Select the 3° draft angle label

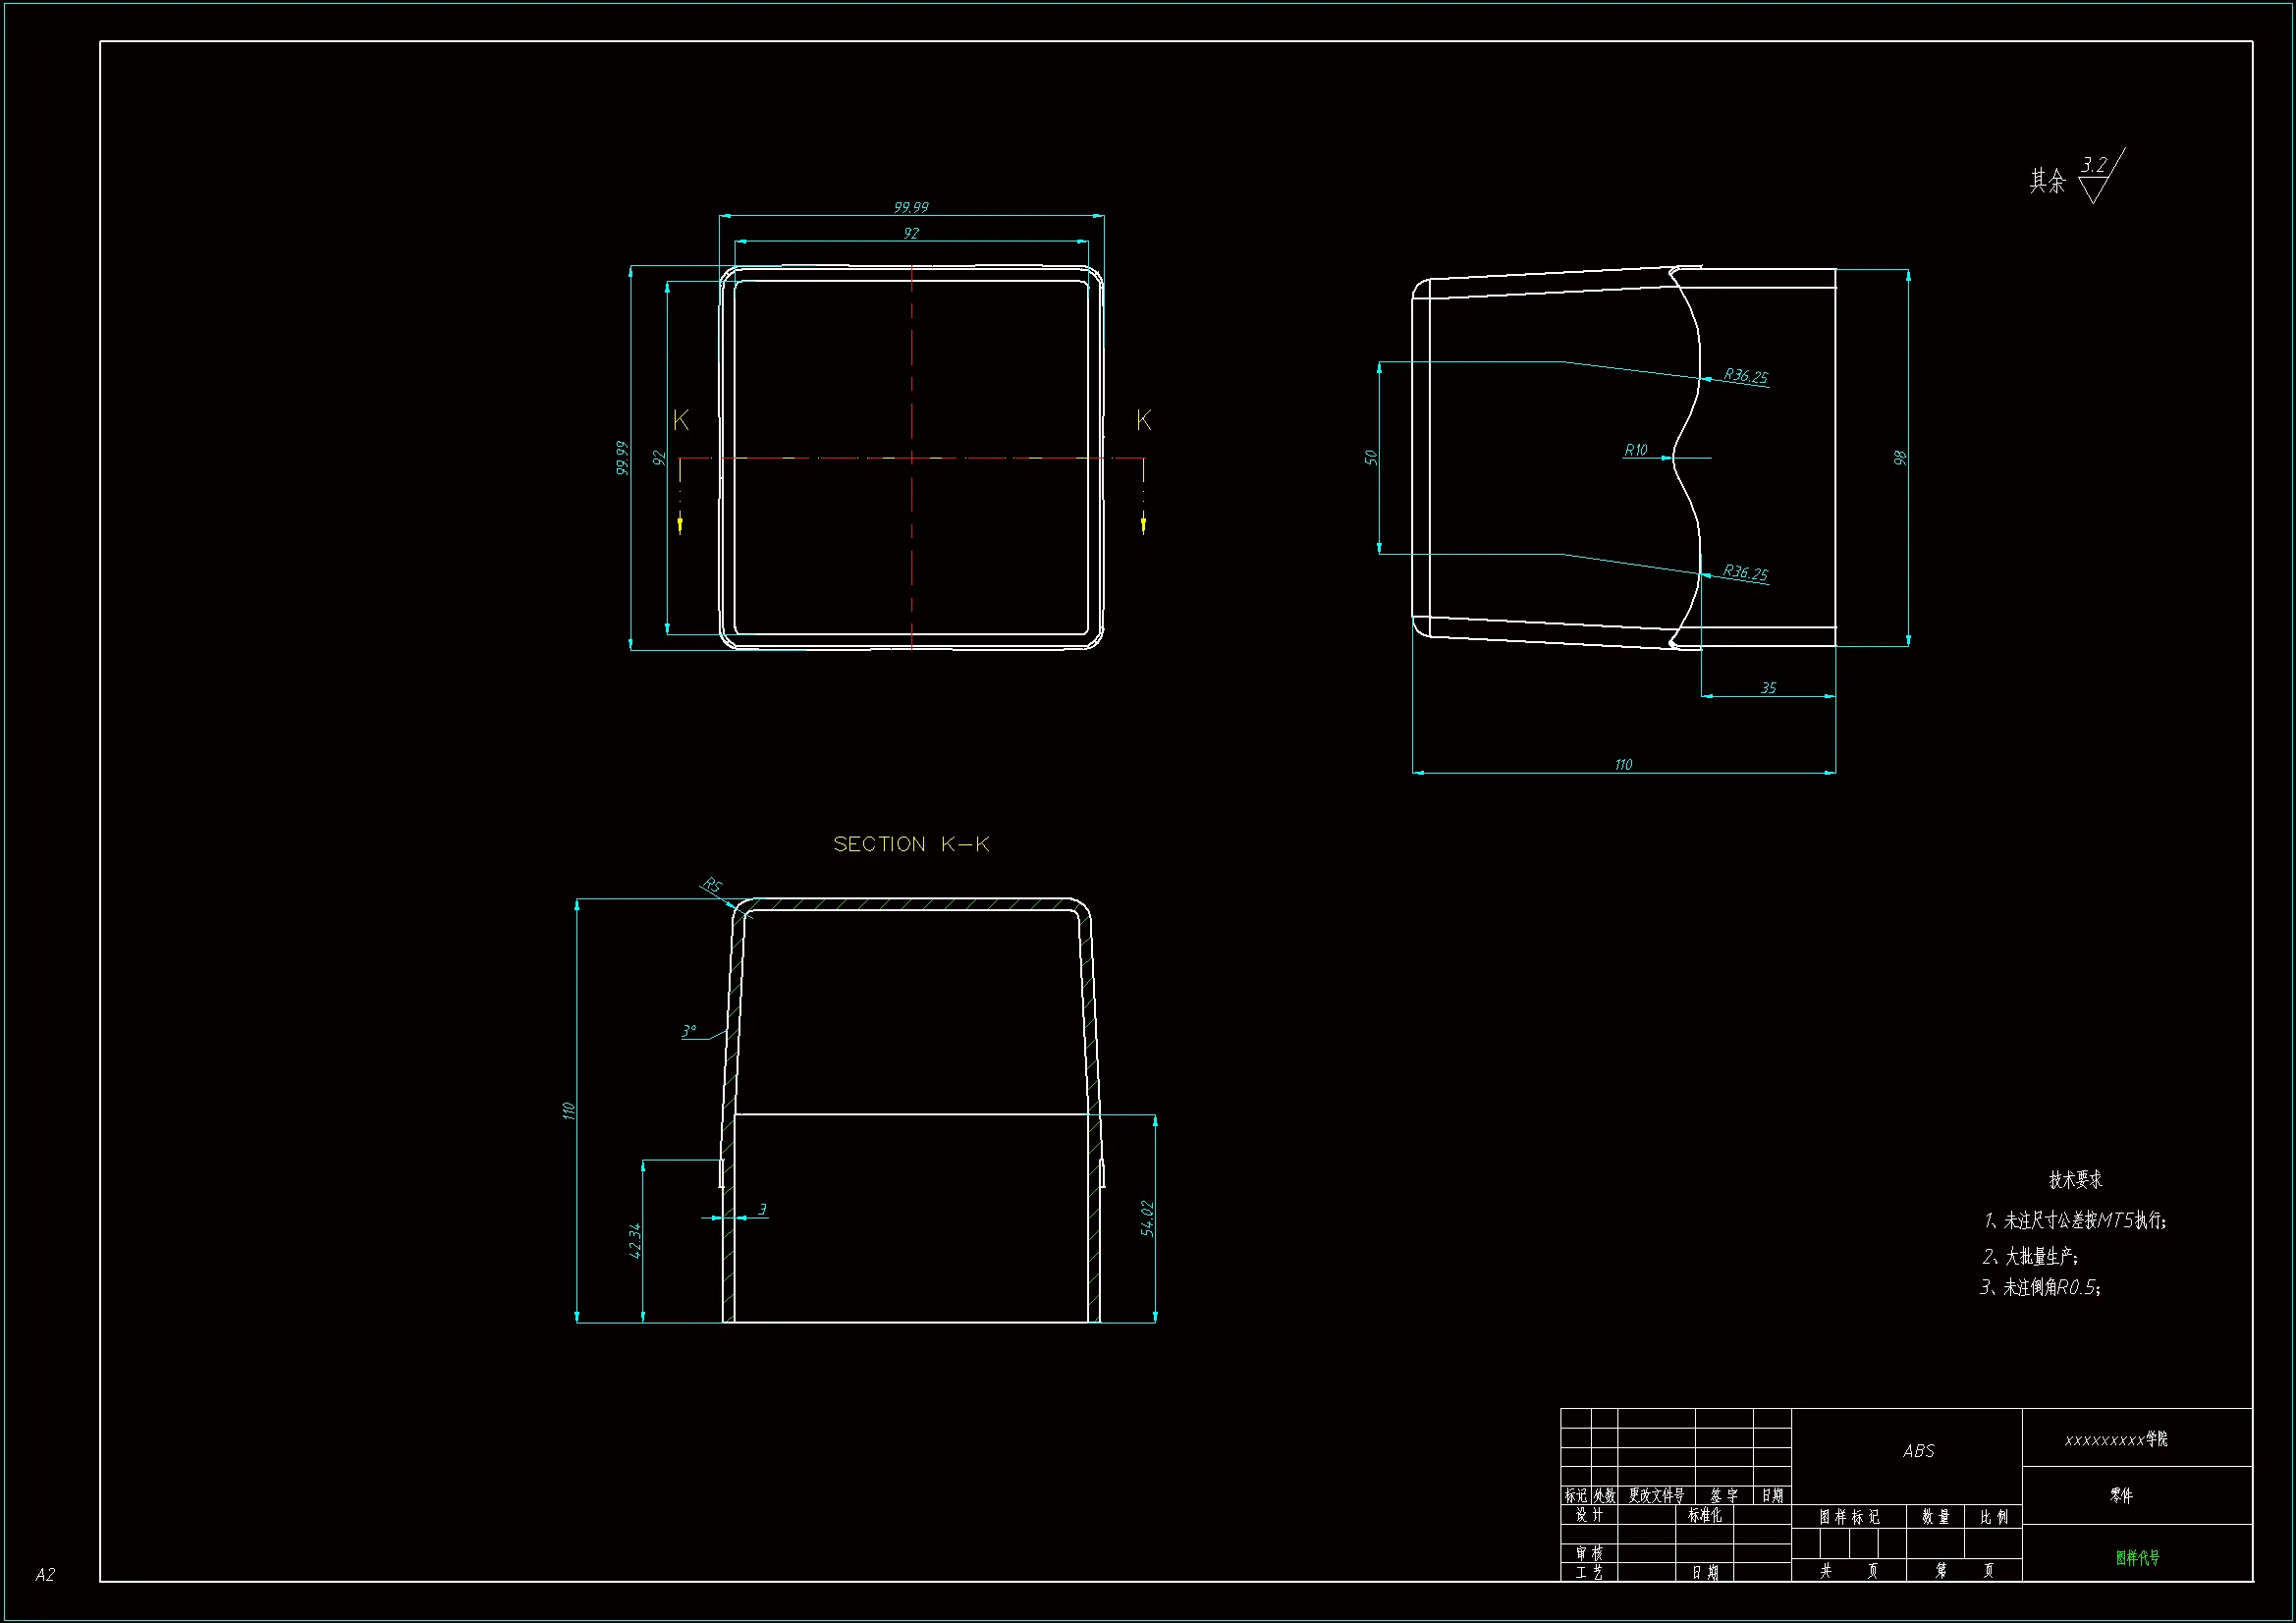click(x=689, y=1030)
